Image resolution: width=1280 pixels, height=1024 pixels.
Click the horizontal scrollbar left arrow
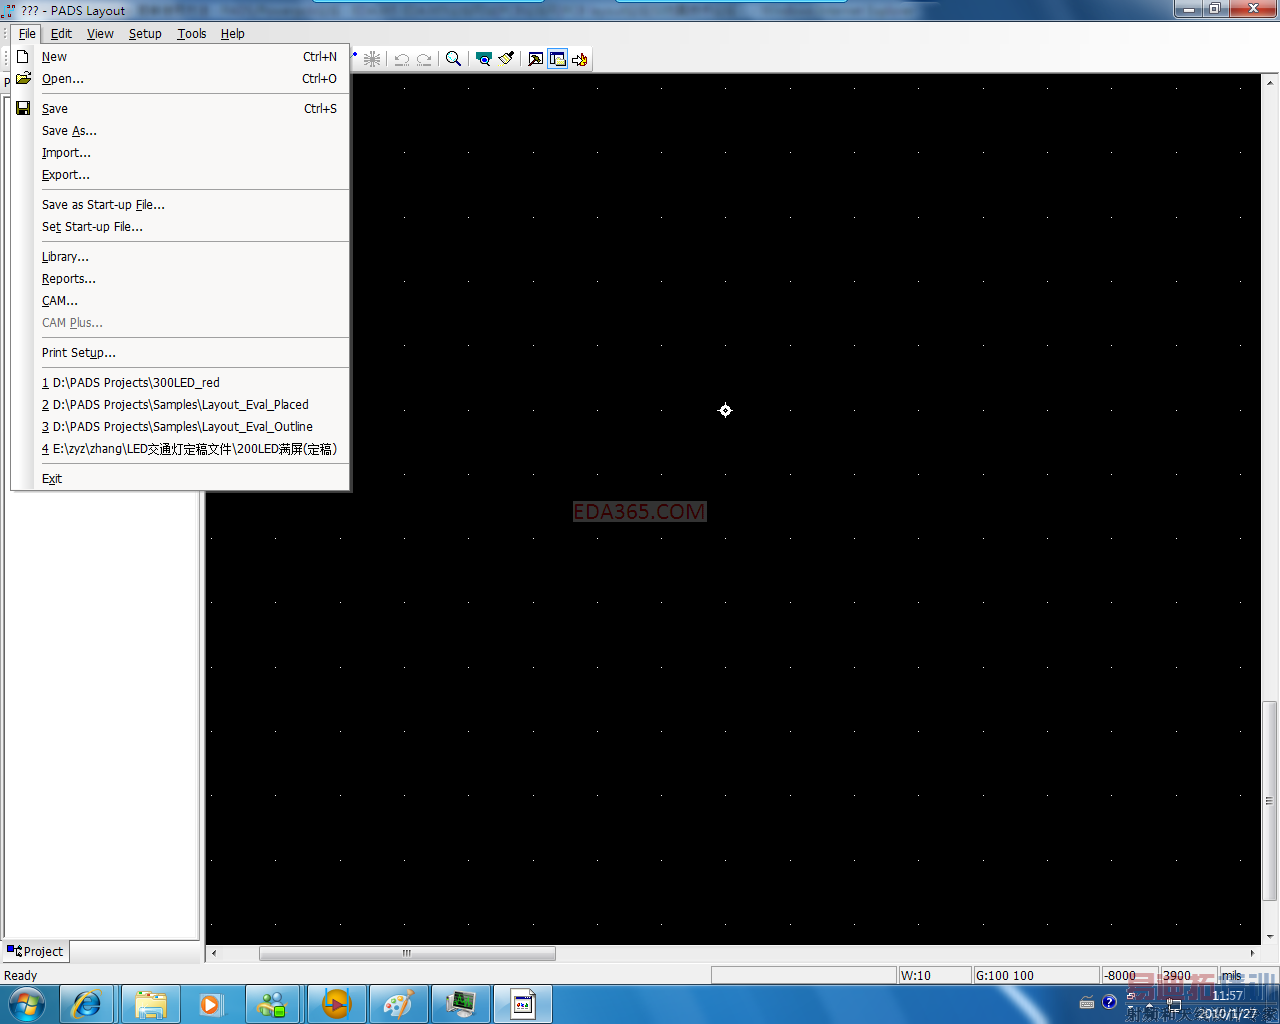pyautogui.click(x=214, y=953)
